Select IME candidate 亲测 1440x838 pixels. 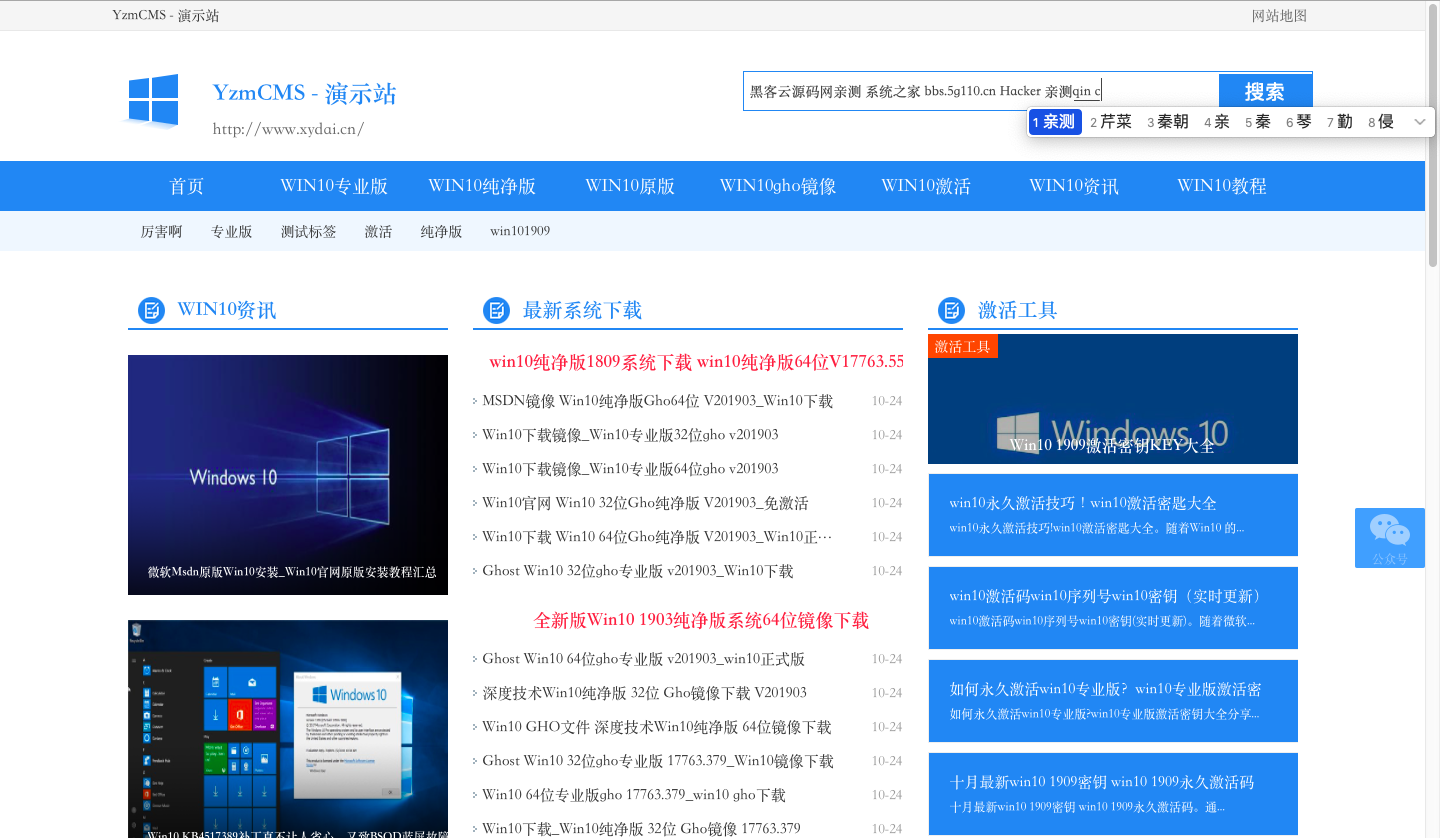tap(1055, 122)
